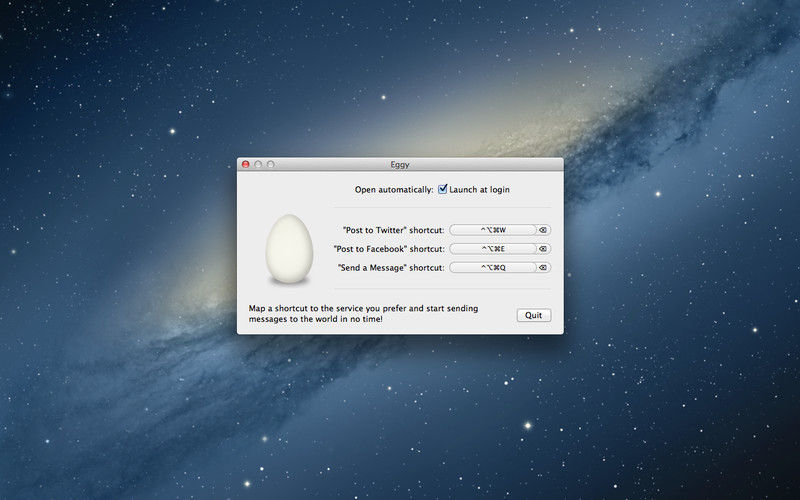Quit the Eggy application
Image resolution: width=800 pixels, height=500 pixels.
point(534,315)
